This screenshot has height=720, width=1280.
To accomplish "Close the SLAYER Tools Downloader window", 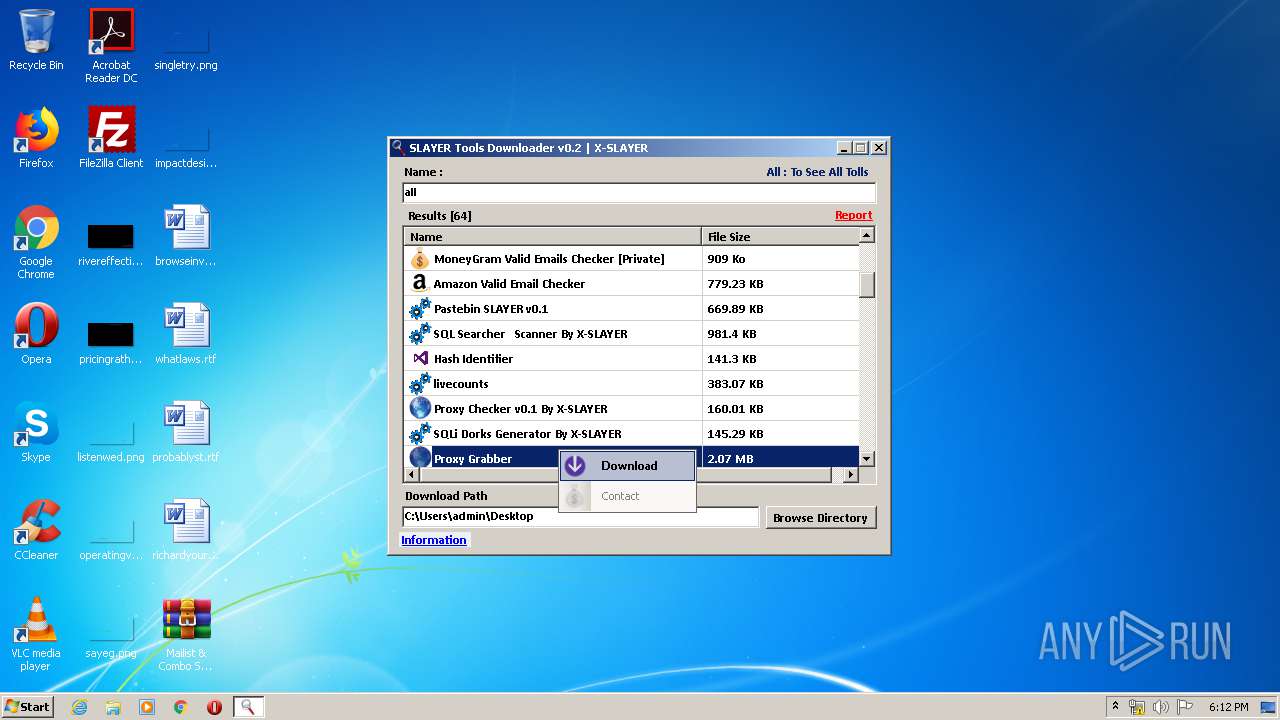I will (879, 148).
